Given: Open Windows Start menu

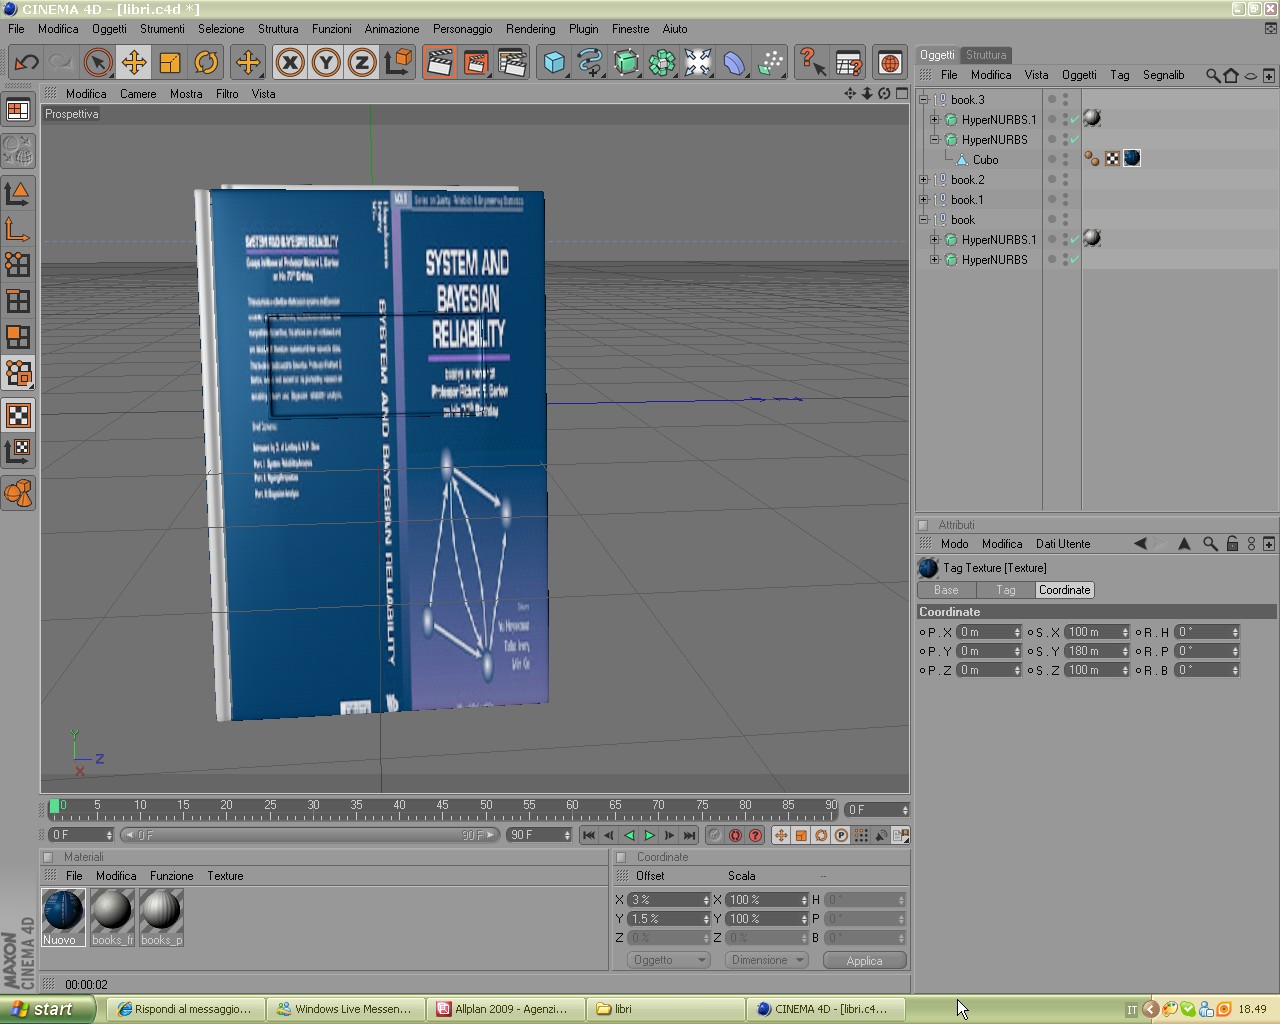Looking at the screenshot, I should pos(47,1009).
